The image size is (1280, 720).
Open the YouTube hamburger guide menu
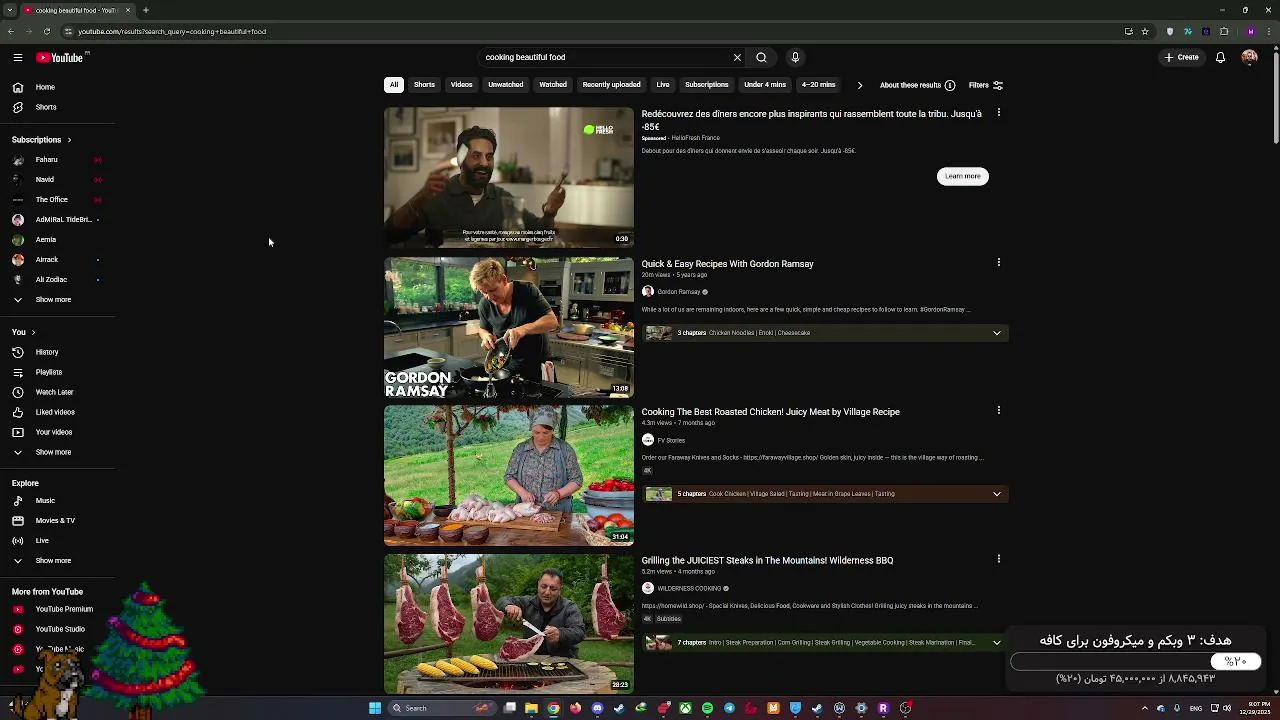click(18, 58)
